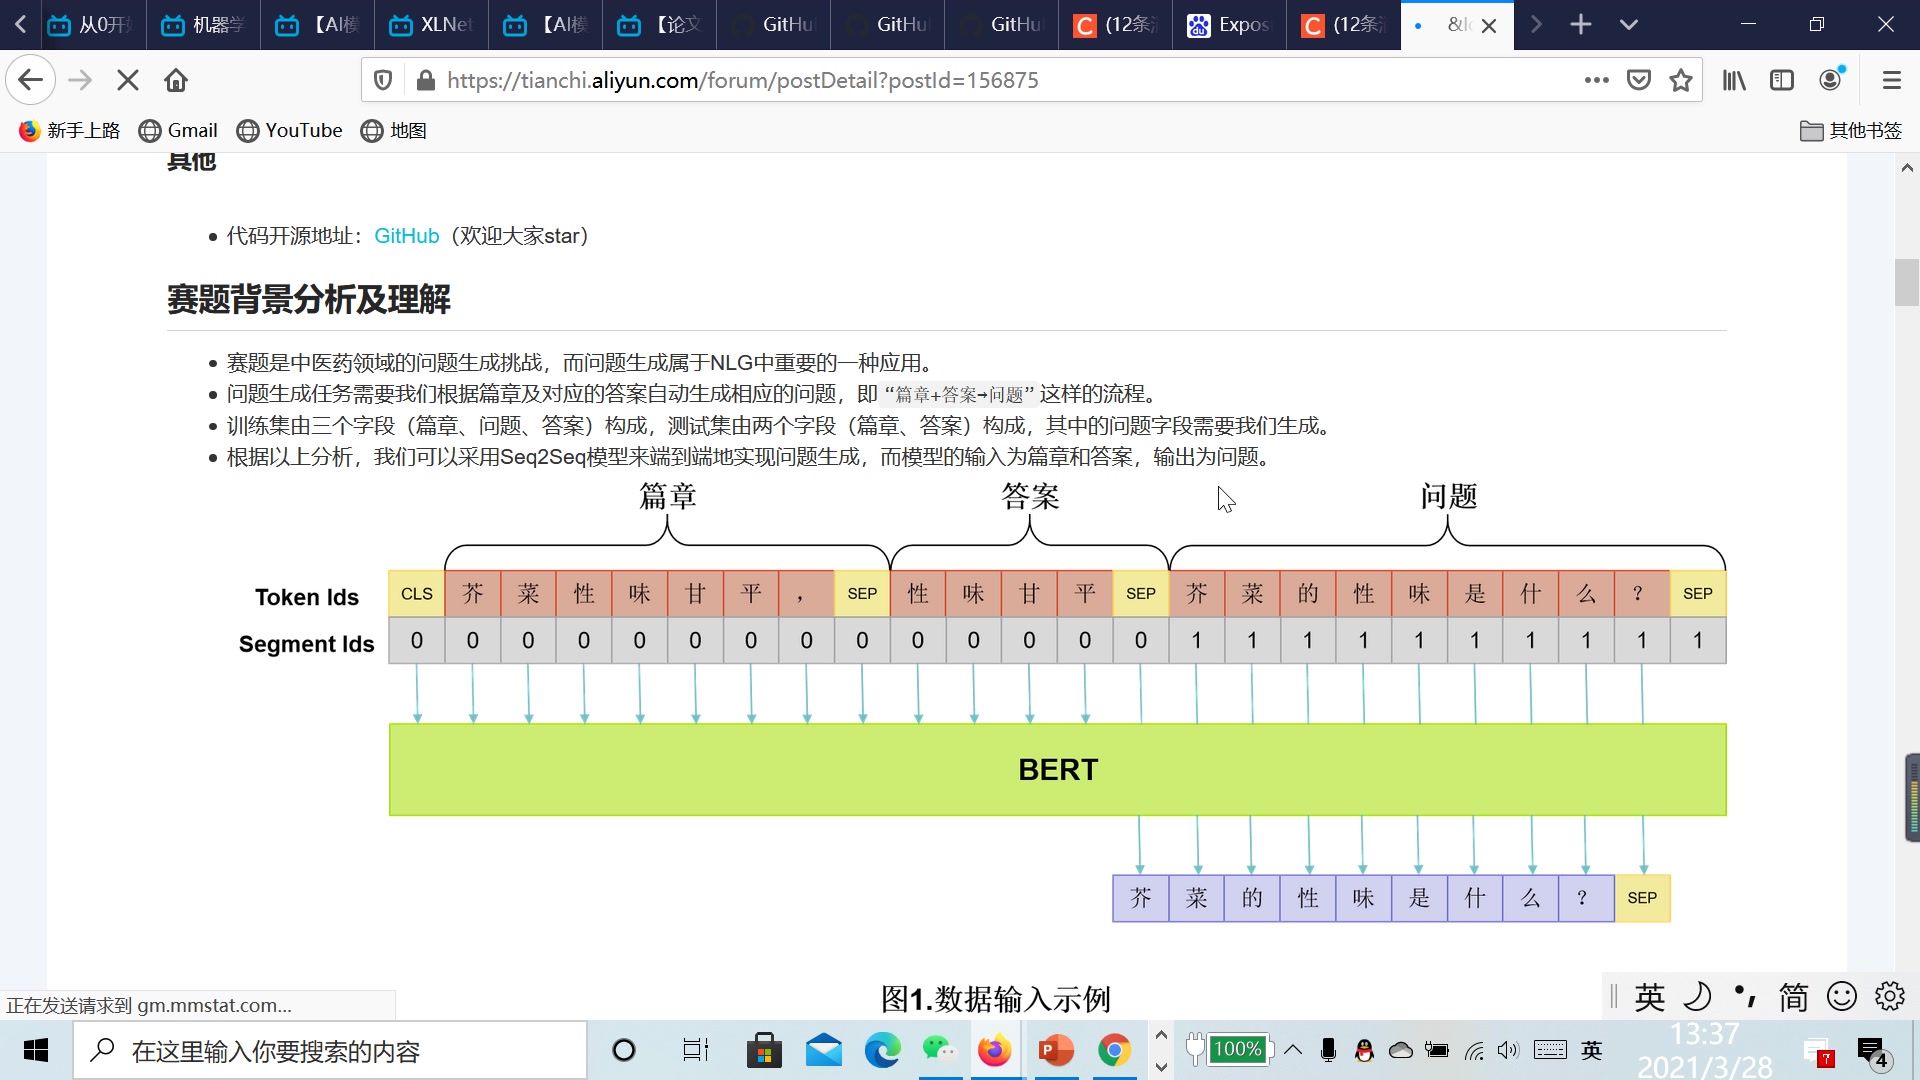Switch to the 机器学 tab
This screenshot has width=1920, height=1080.
pos(204,24)
